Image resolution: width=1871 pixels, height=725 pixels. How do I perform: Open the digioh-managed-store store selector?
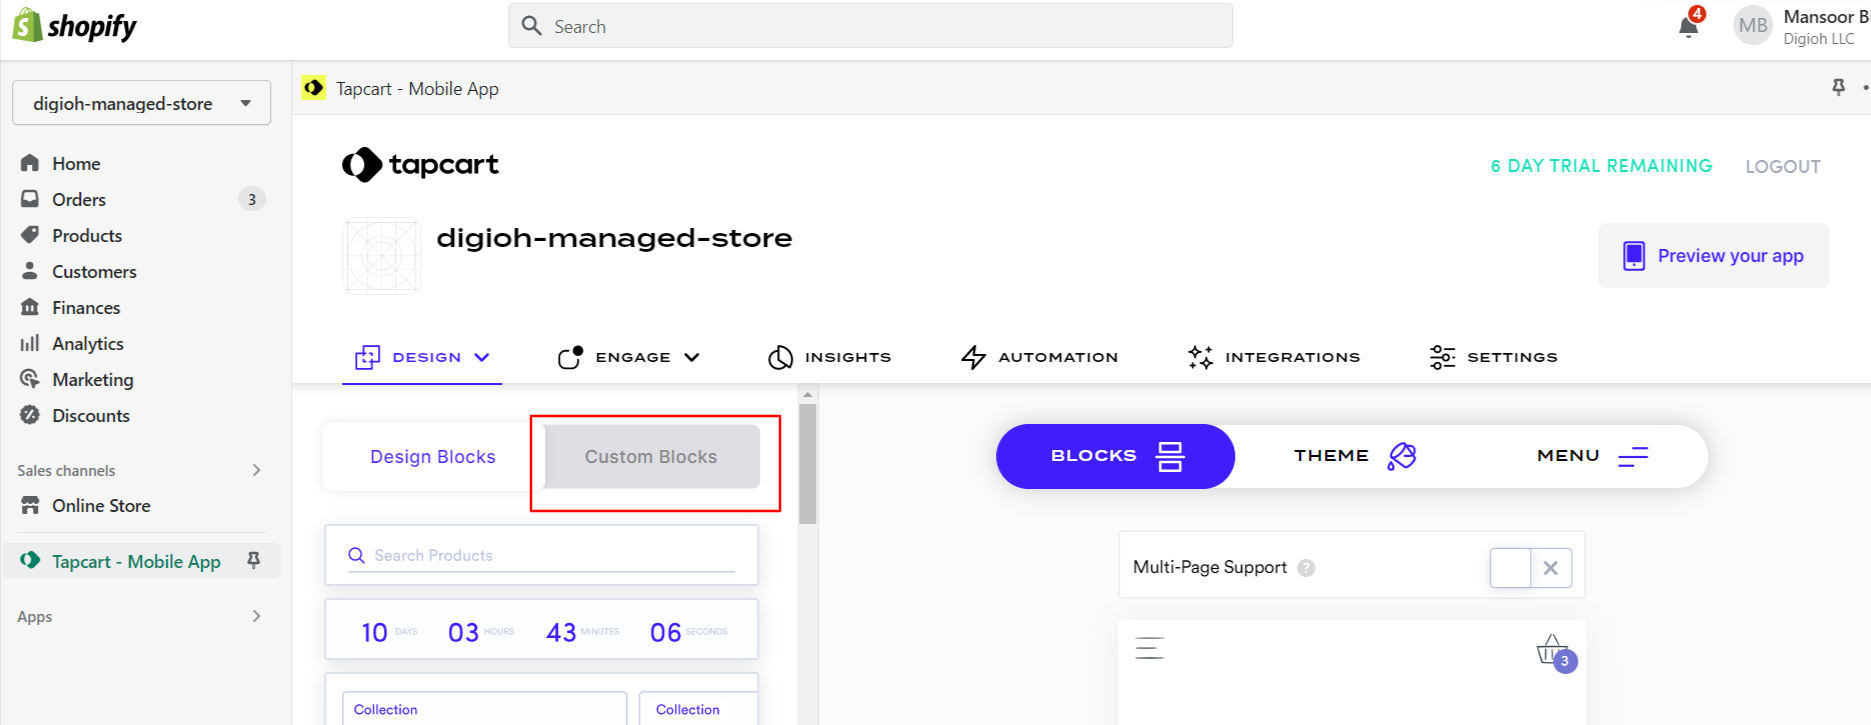141,103
